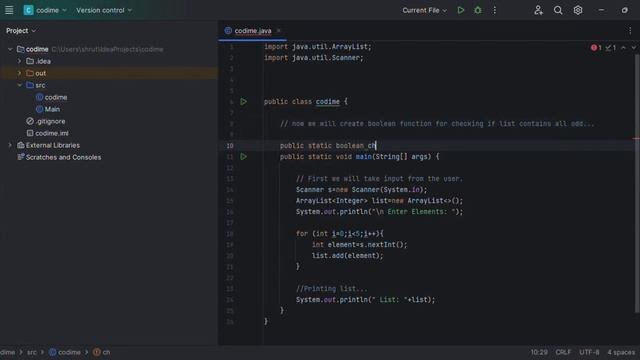Image resolution: width=640 pixels, height=360 pixels.
Task: Open Current File run configuration dropdown
Action: [x=424, y=10]
